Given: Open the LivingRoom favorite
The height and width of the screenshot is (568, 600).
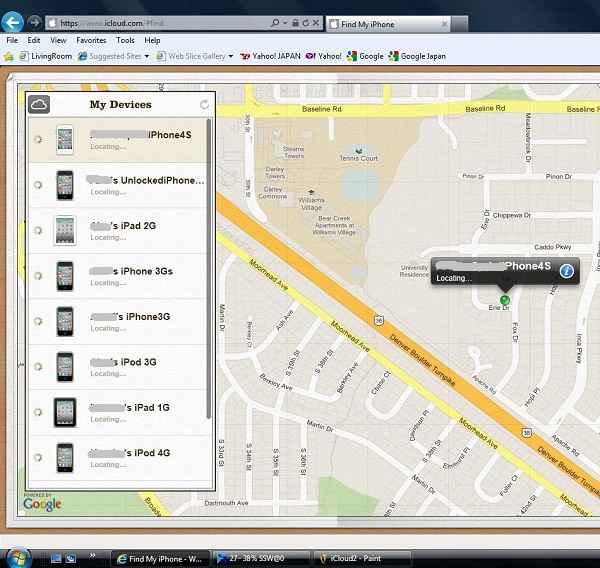Looking at the screenshot, I should (x=46, y=56).
